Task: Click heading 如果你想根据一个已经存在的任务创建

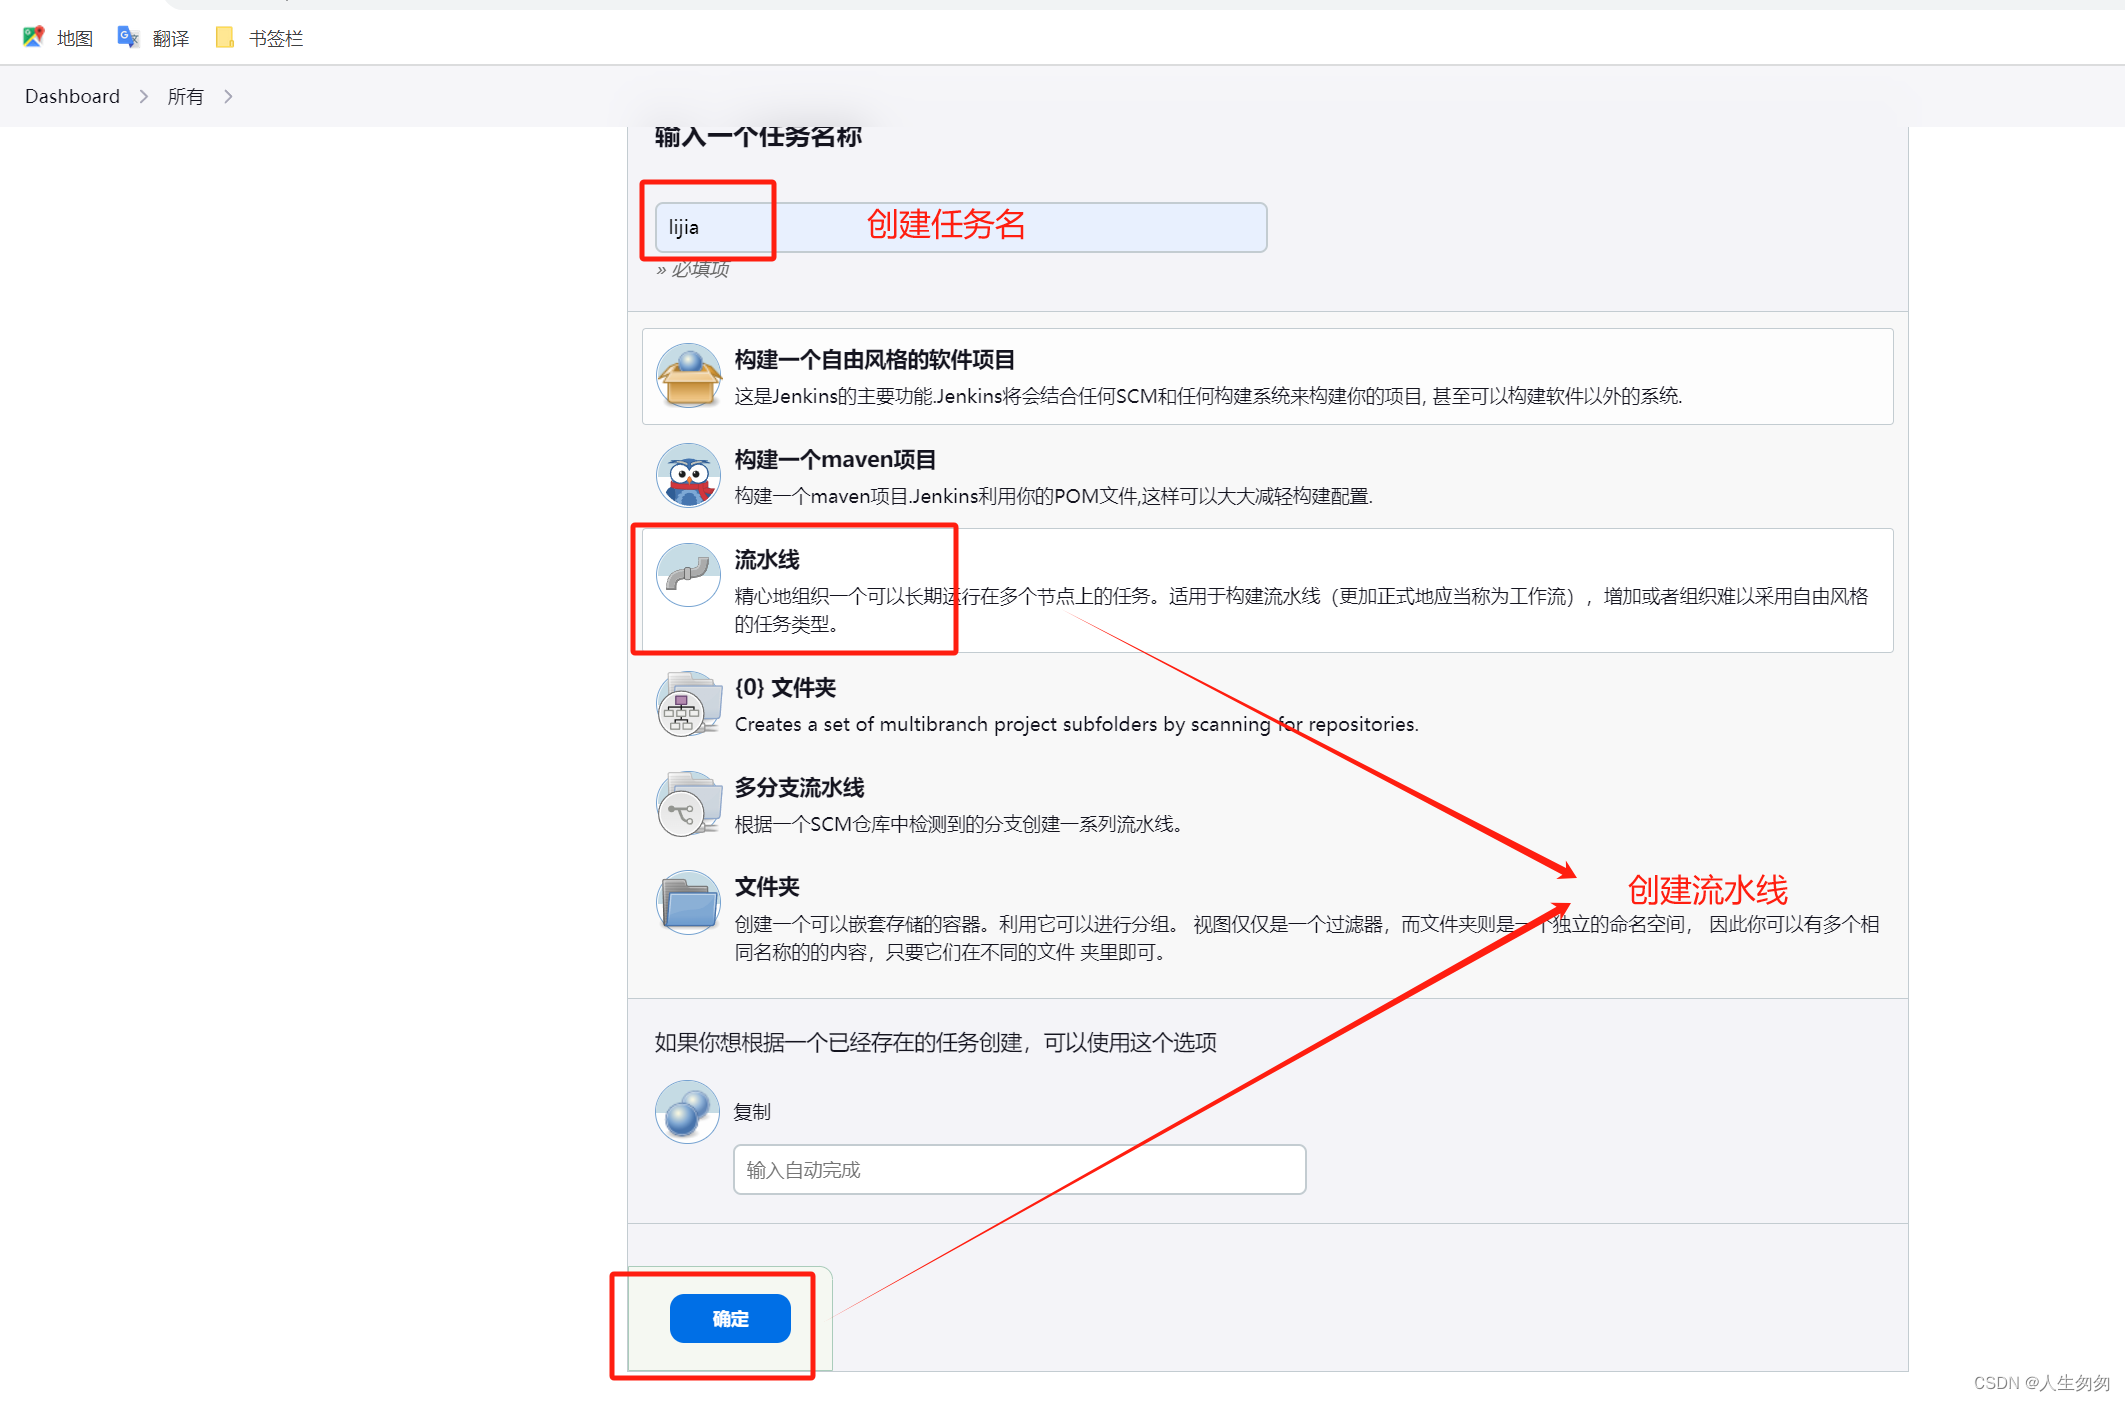Action: 936,1043
